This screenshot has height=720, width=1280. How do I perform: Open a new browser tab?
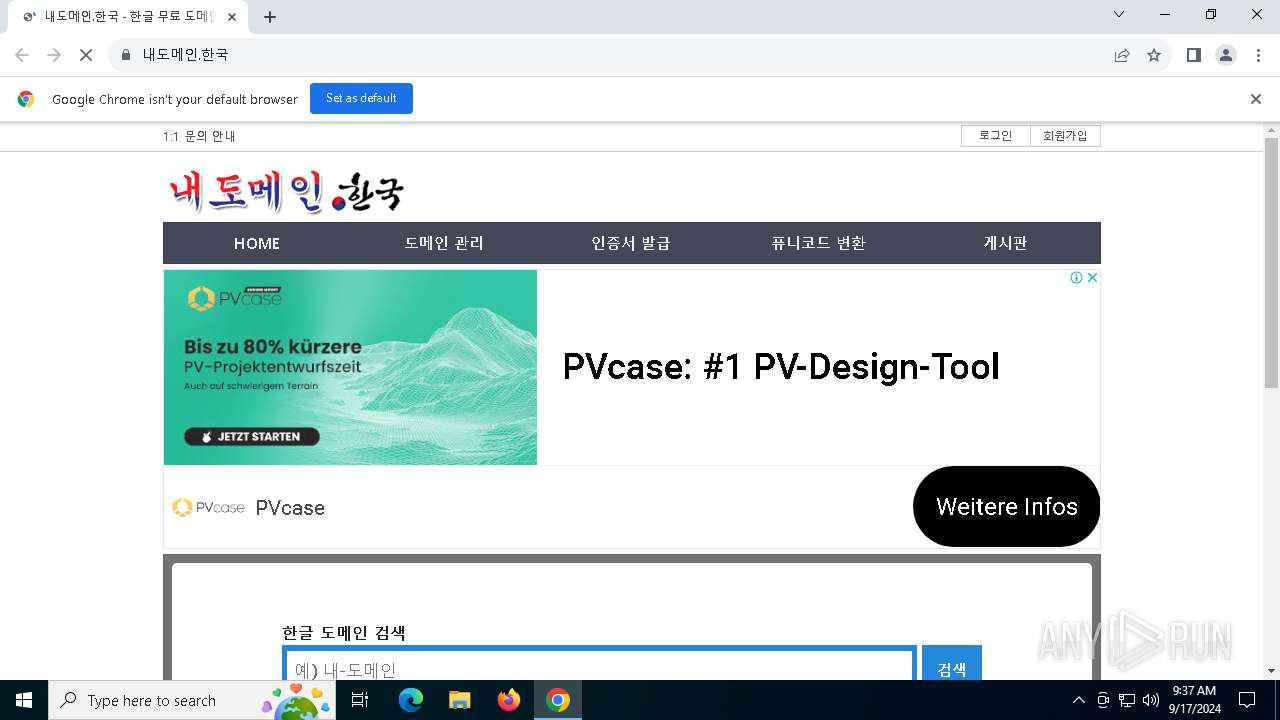[270, 17]
